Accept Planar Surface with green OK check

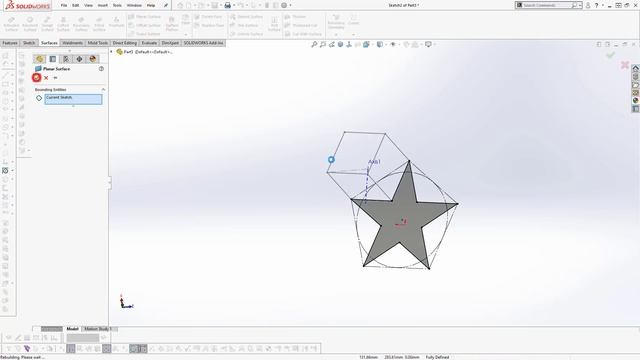(x=37, y=78)
